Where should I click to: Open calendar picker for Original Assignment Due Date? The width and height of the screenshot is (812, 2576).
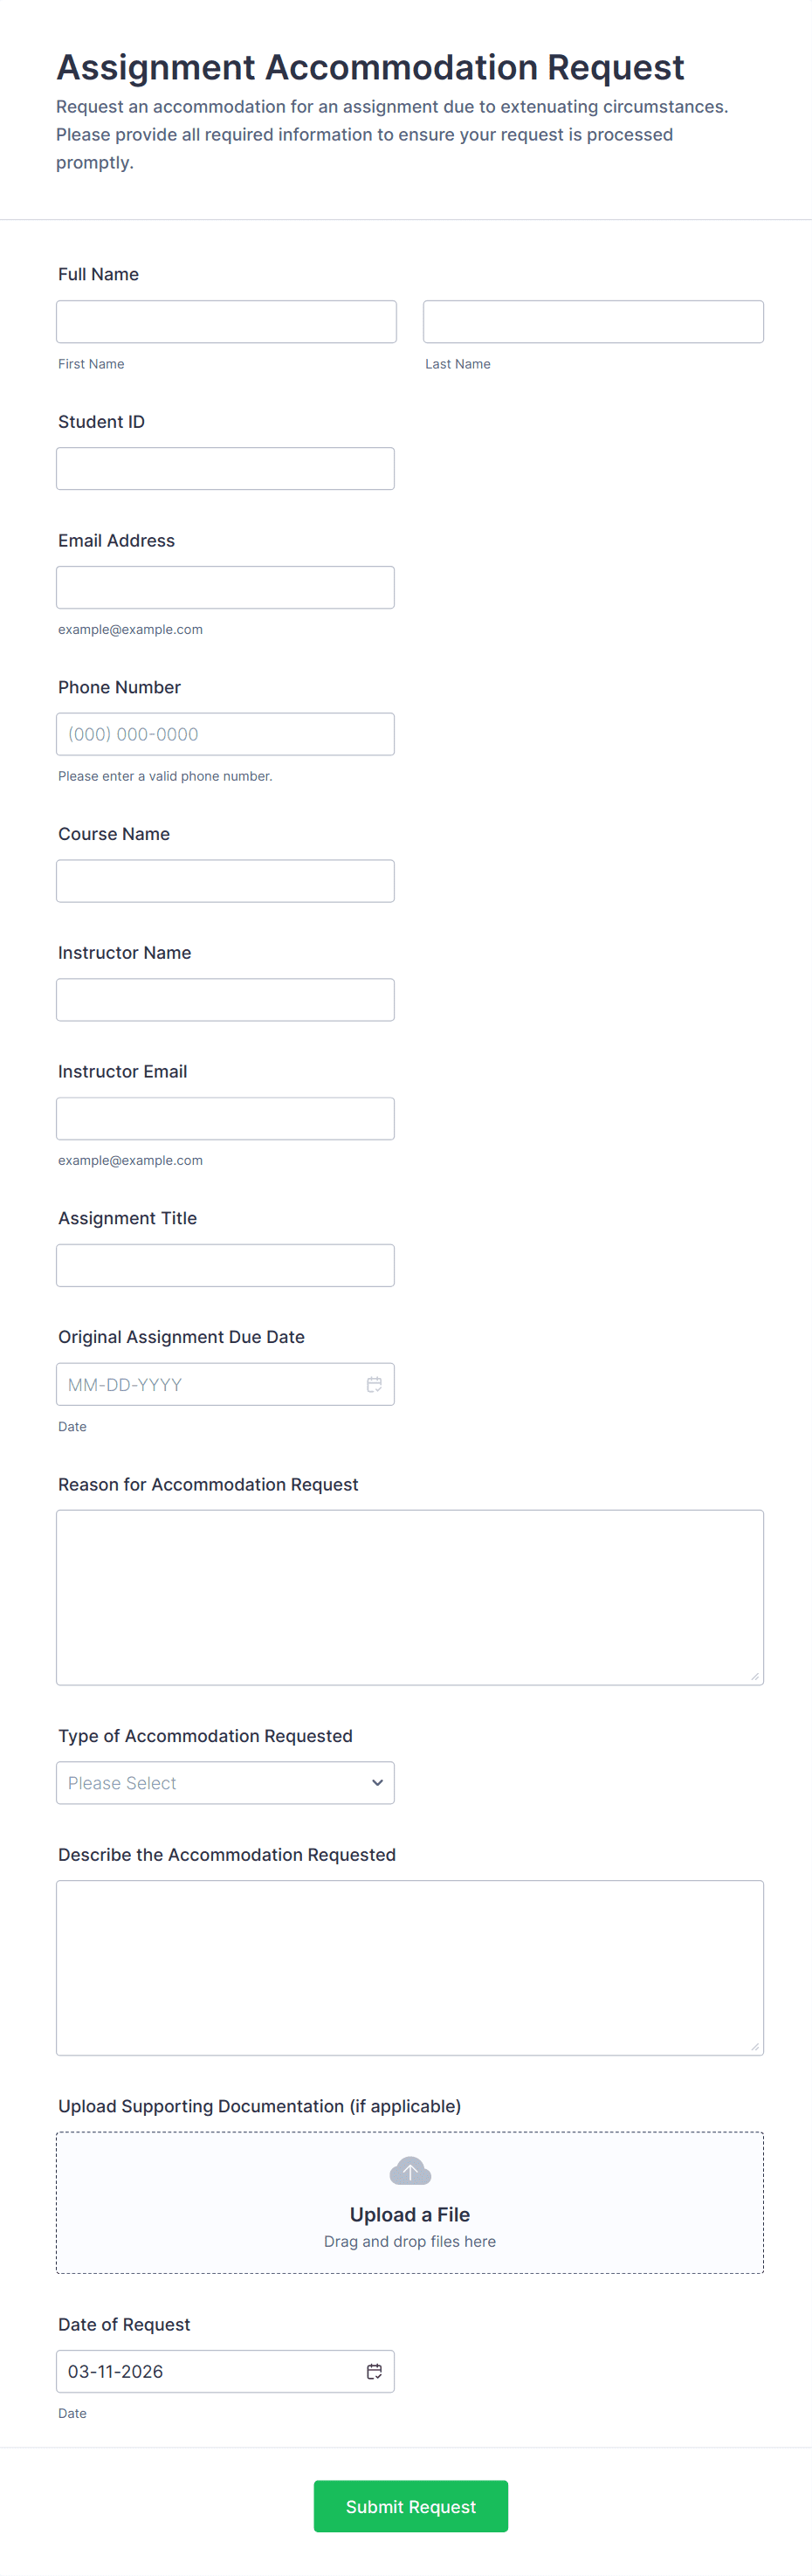click(x=374, y=1384)
